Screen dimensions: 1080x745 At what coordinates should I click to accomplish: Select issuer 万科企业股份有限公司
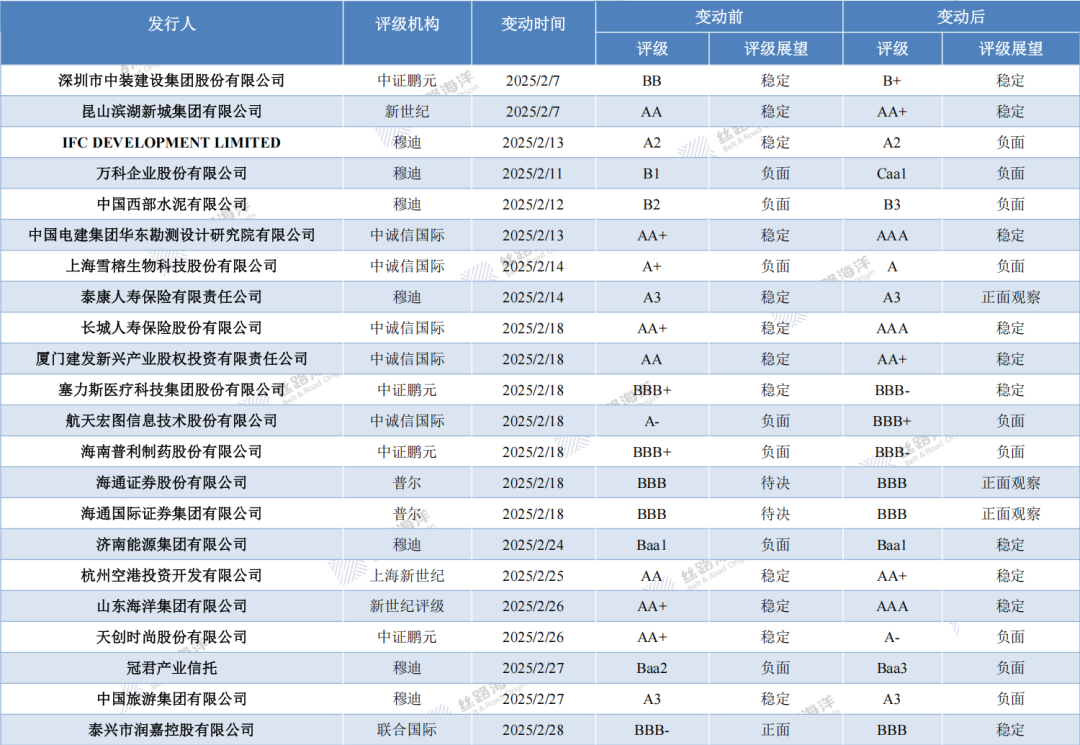pos(172,174)
